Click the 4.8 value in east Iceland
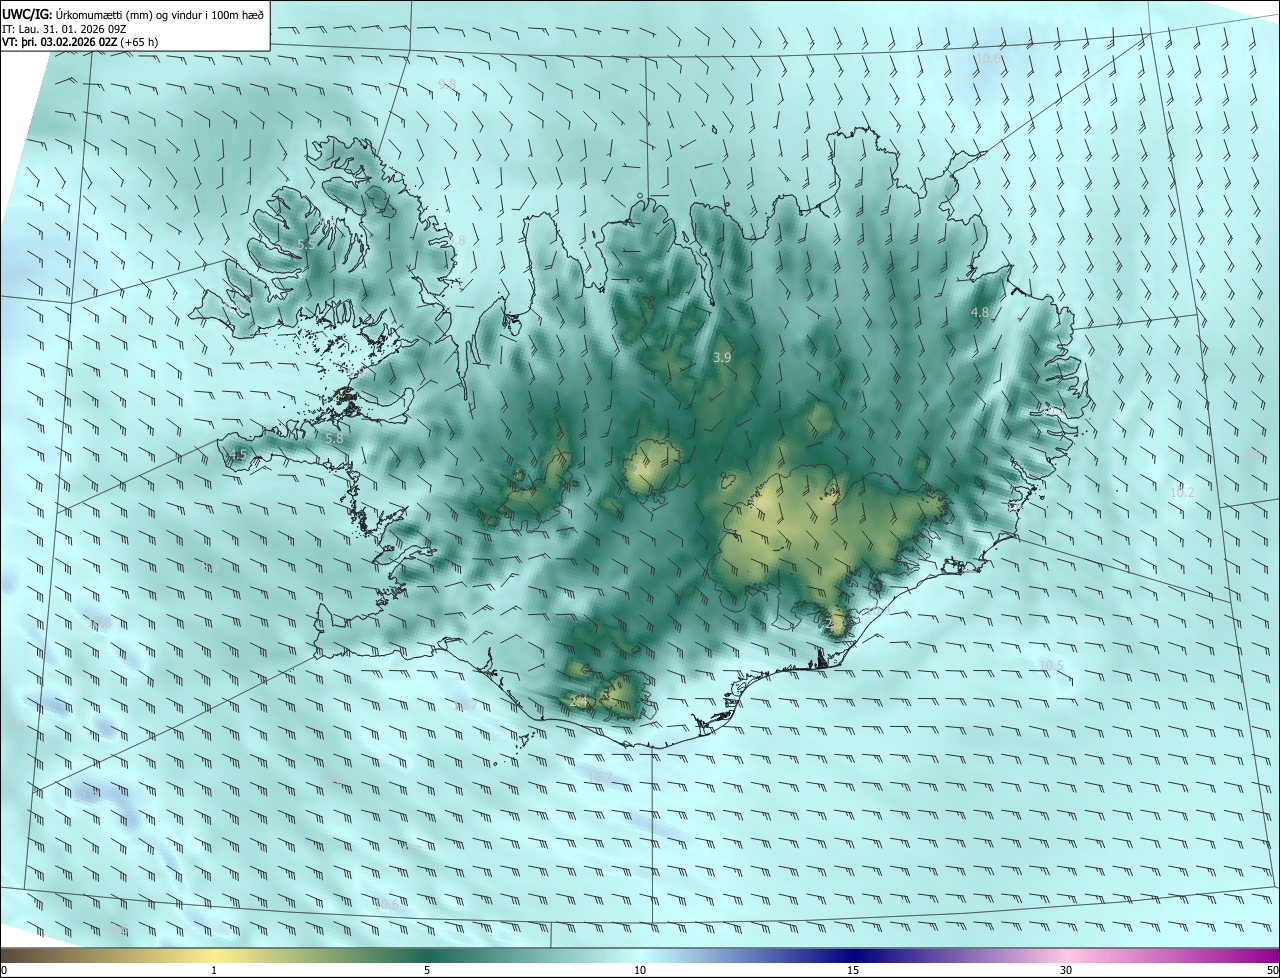This screenshot has width=1280, height=978. click(x=980, y=313)
